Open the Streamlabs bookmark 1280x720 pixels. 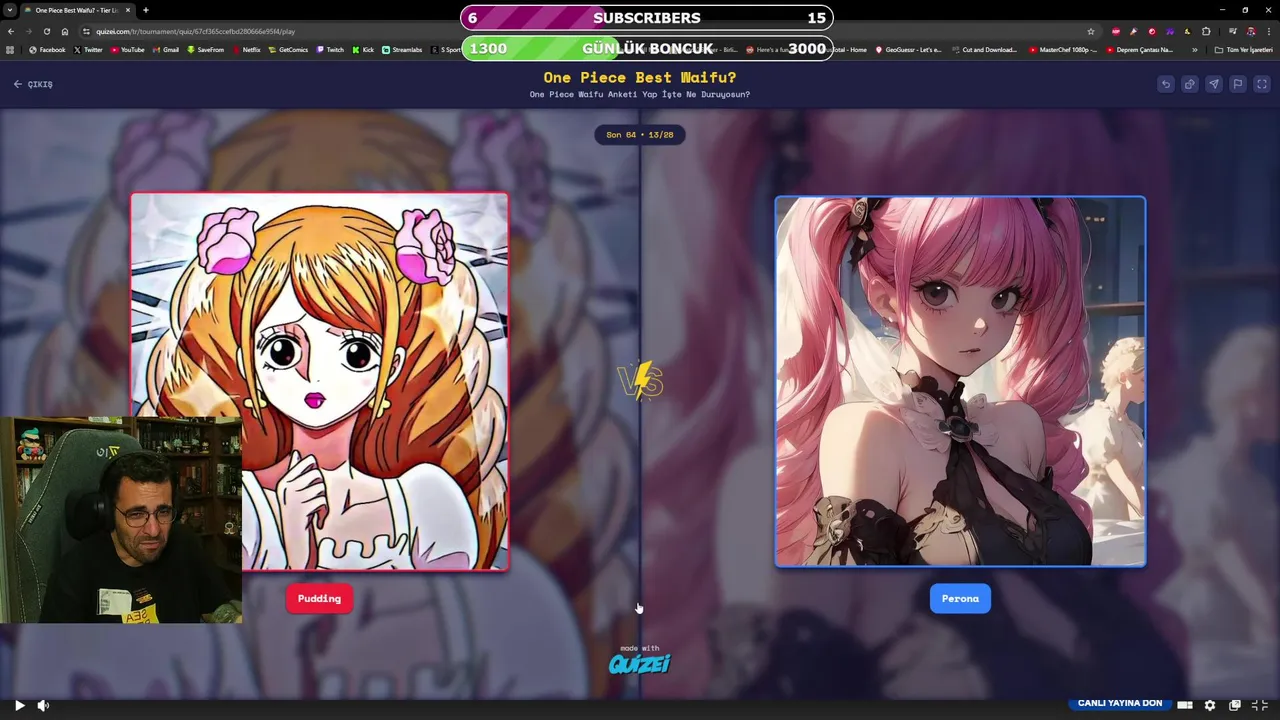point(402,49)
